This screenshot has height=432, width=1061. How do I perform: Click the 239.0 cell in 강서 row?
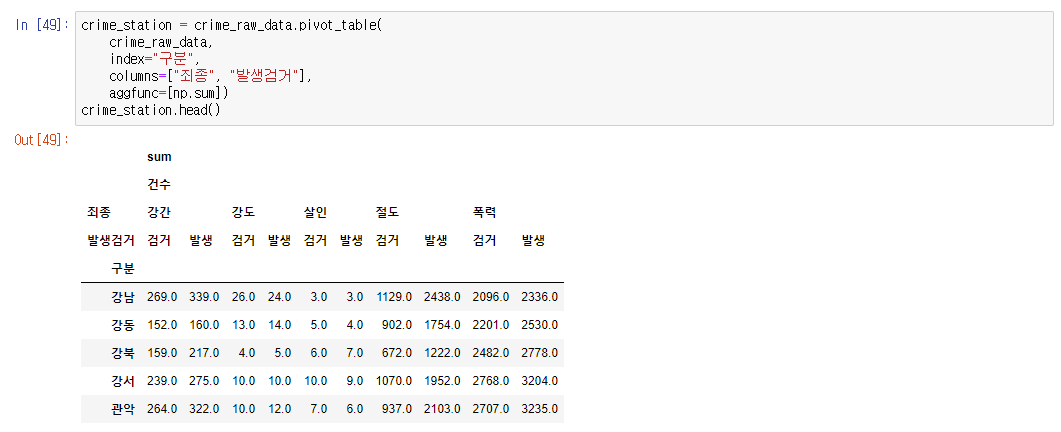click(162, 381)
